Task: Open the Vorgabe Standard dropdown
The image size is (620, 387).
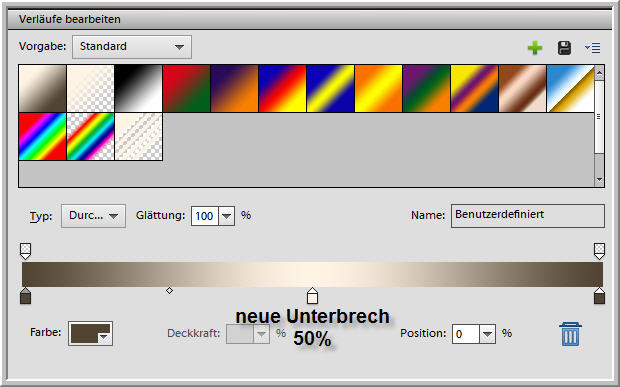Action: [x=132, y=47]
